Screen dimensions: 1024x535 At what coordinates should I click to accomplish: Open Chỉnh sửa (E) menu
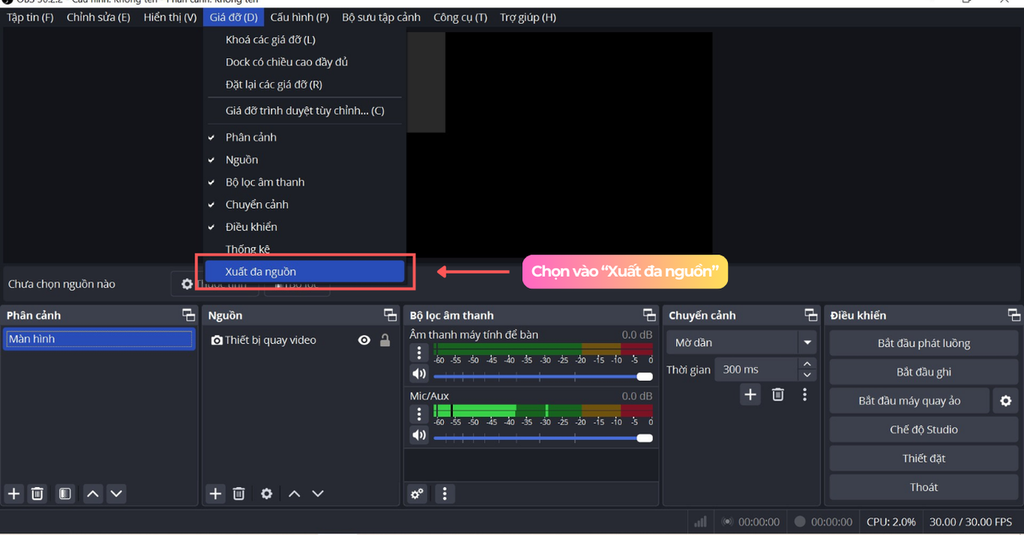click(98, 18)
